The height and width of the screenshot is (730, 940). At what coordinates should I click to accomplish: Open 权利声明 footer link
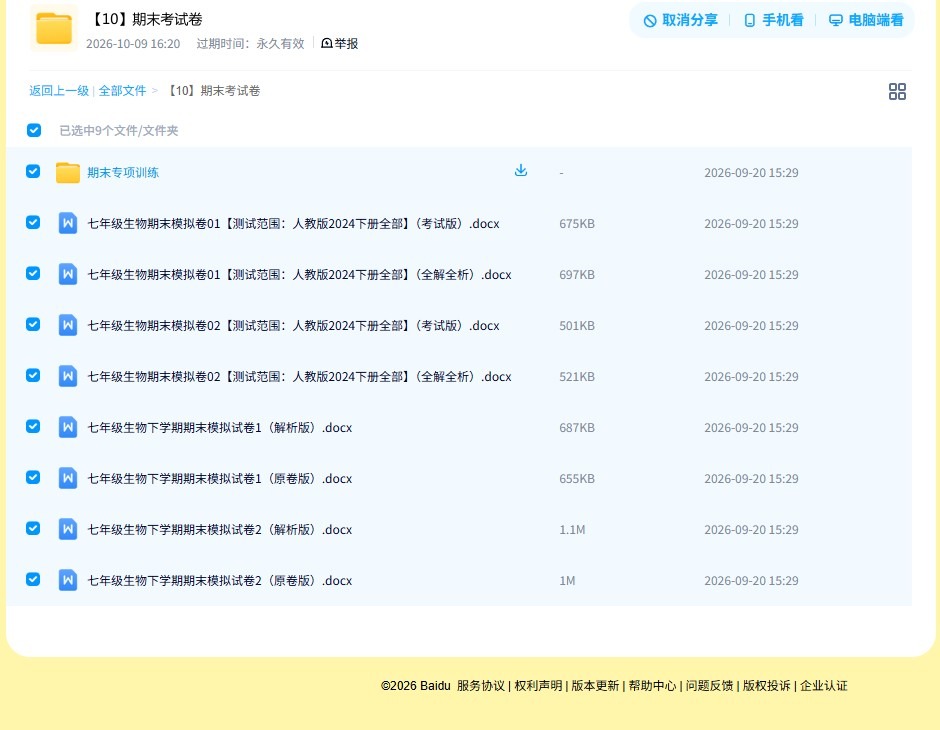point(538,686)
